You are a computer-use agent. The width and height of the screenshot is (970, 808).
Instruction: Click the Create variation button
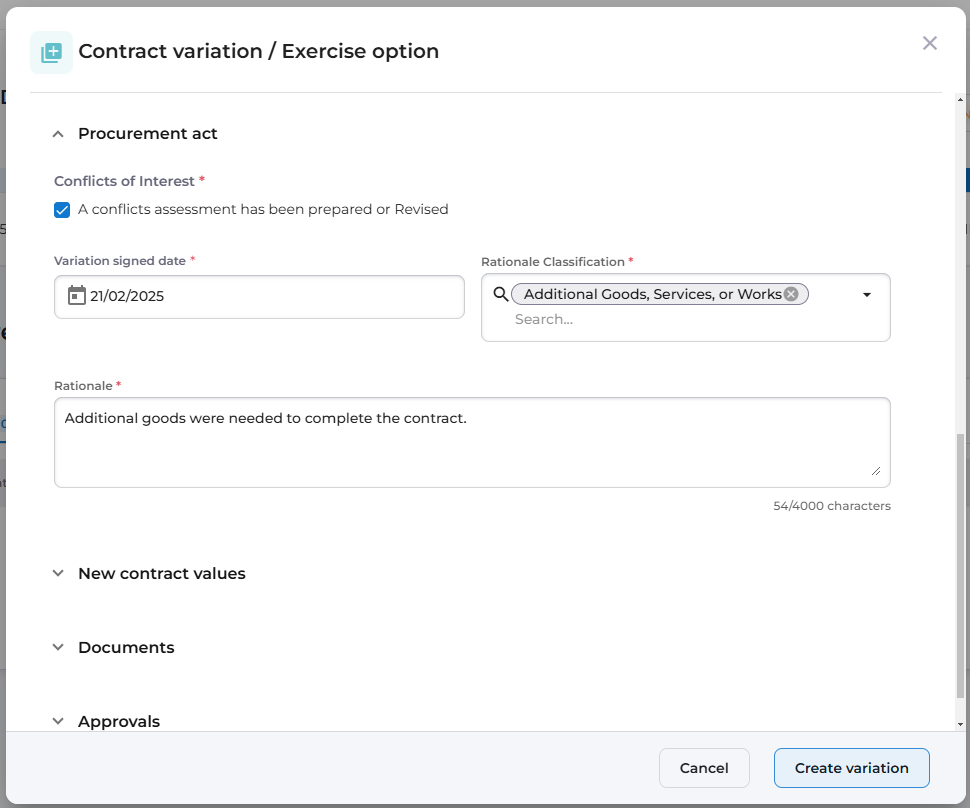coord(851,768)
